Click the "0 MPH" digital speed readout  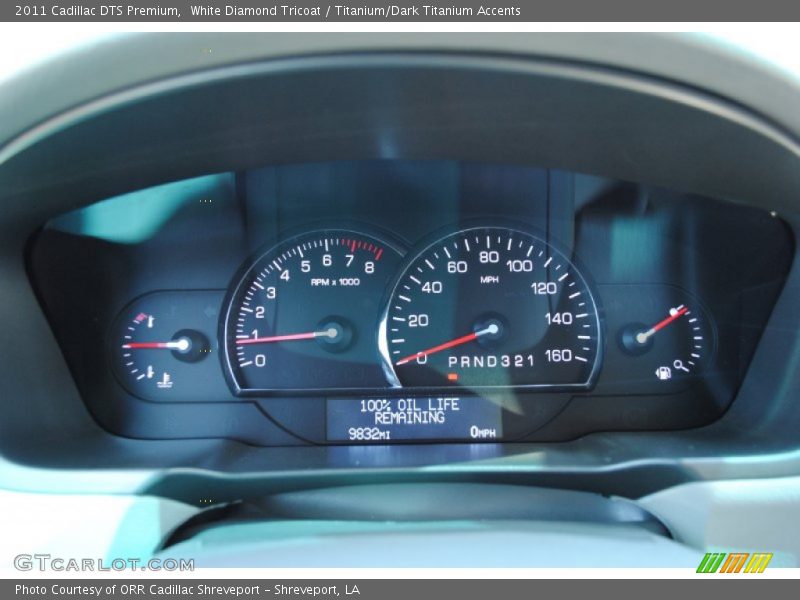coord(483,432)
